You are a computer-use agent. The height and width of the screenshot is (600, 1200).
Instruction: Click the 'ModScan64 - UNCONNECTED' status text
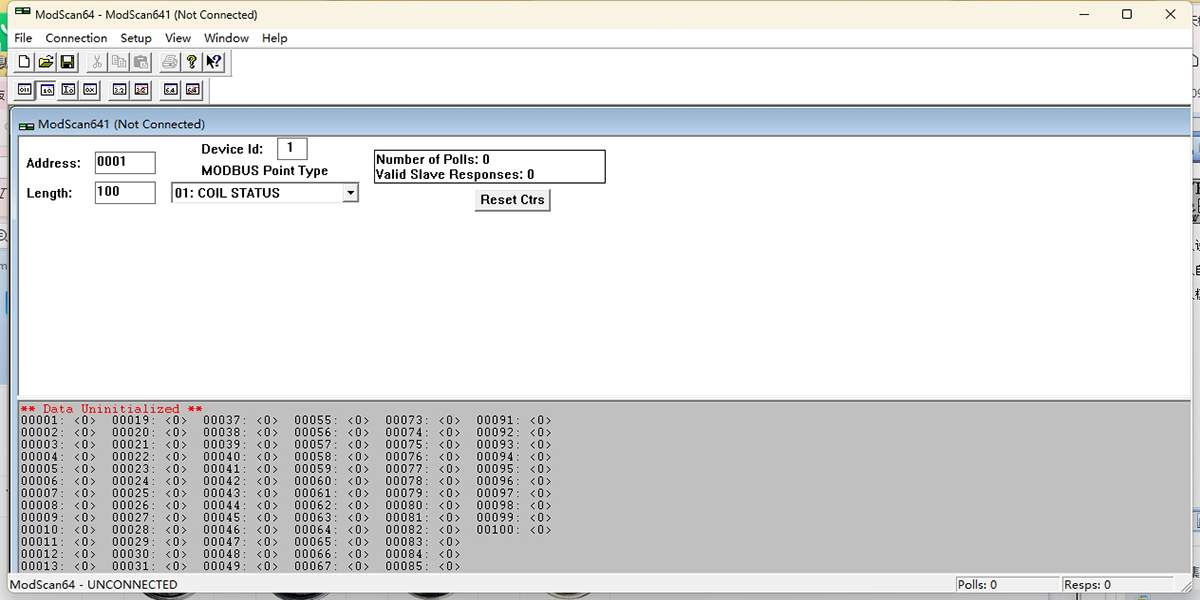tap(94, 585)
